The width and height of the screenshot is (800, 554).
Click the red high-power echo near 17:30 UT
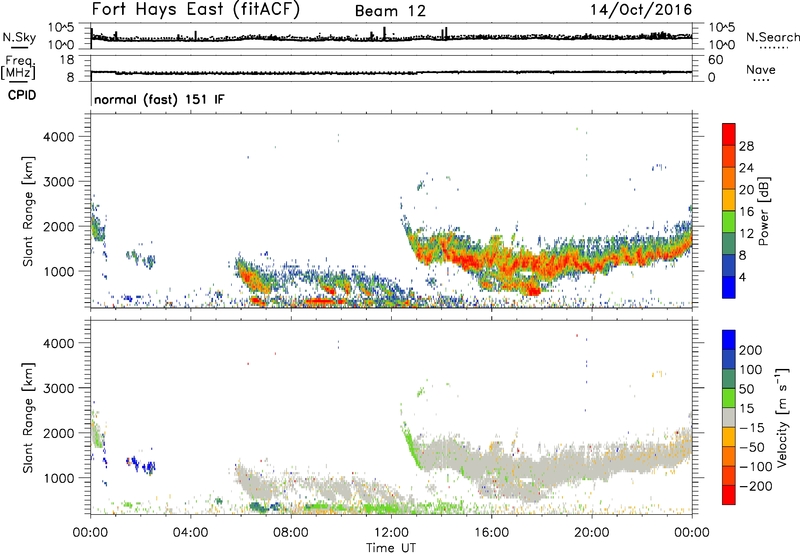[533, 291]
